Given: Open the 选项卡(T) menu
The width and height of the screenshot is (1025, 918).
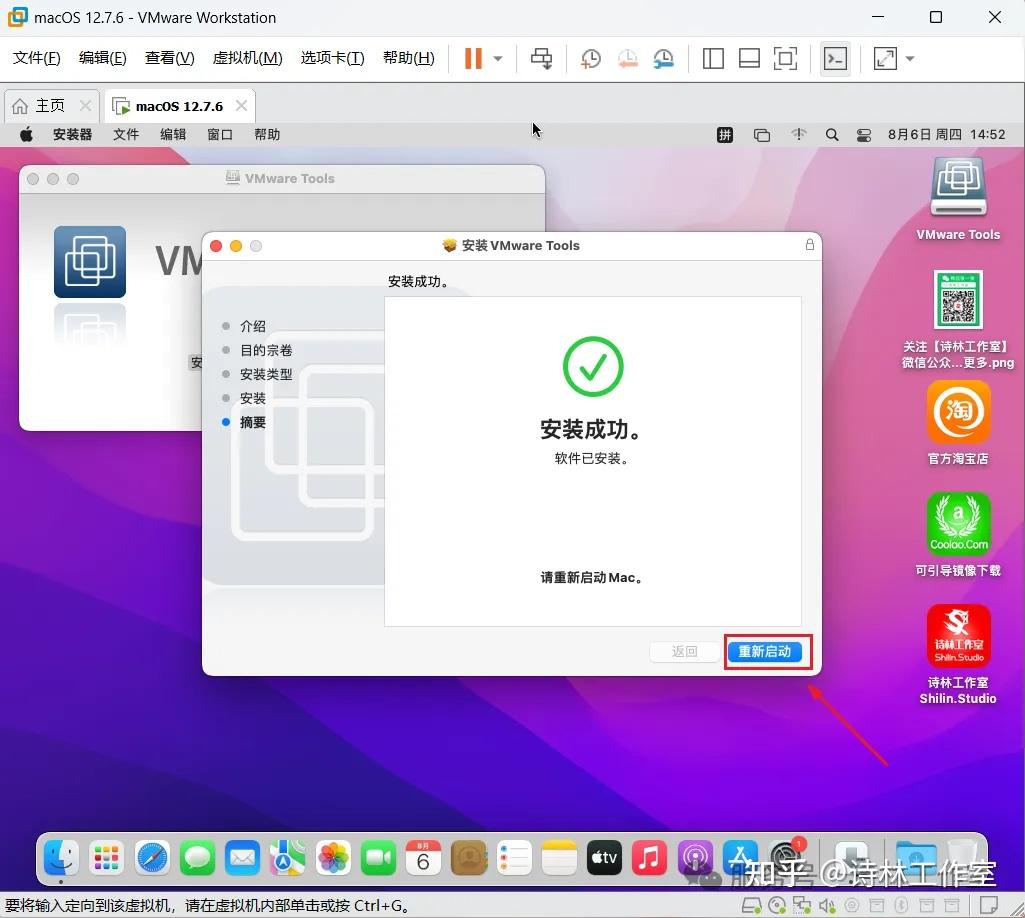Looking at the screenshot, I should coord(332,58).
